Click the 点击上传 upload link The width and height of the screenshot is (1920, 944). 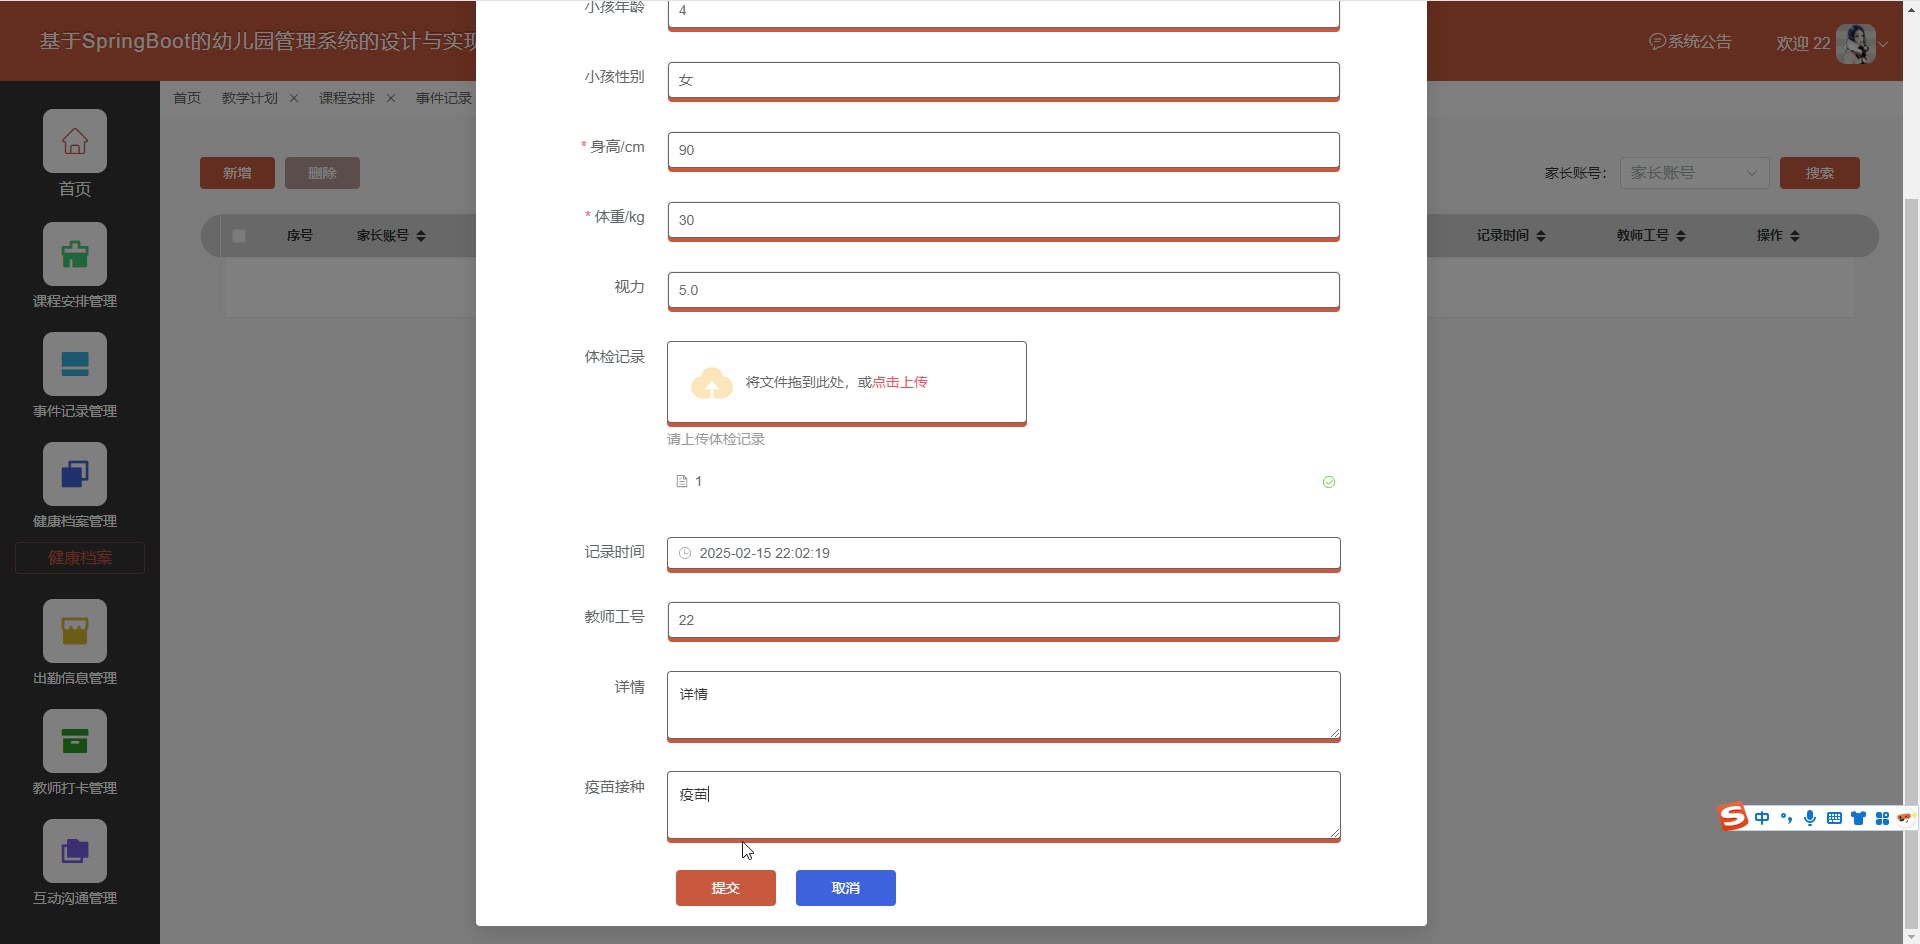pos(900,382)
